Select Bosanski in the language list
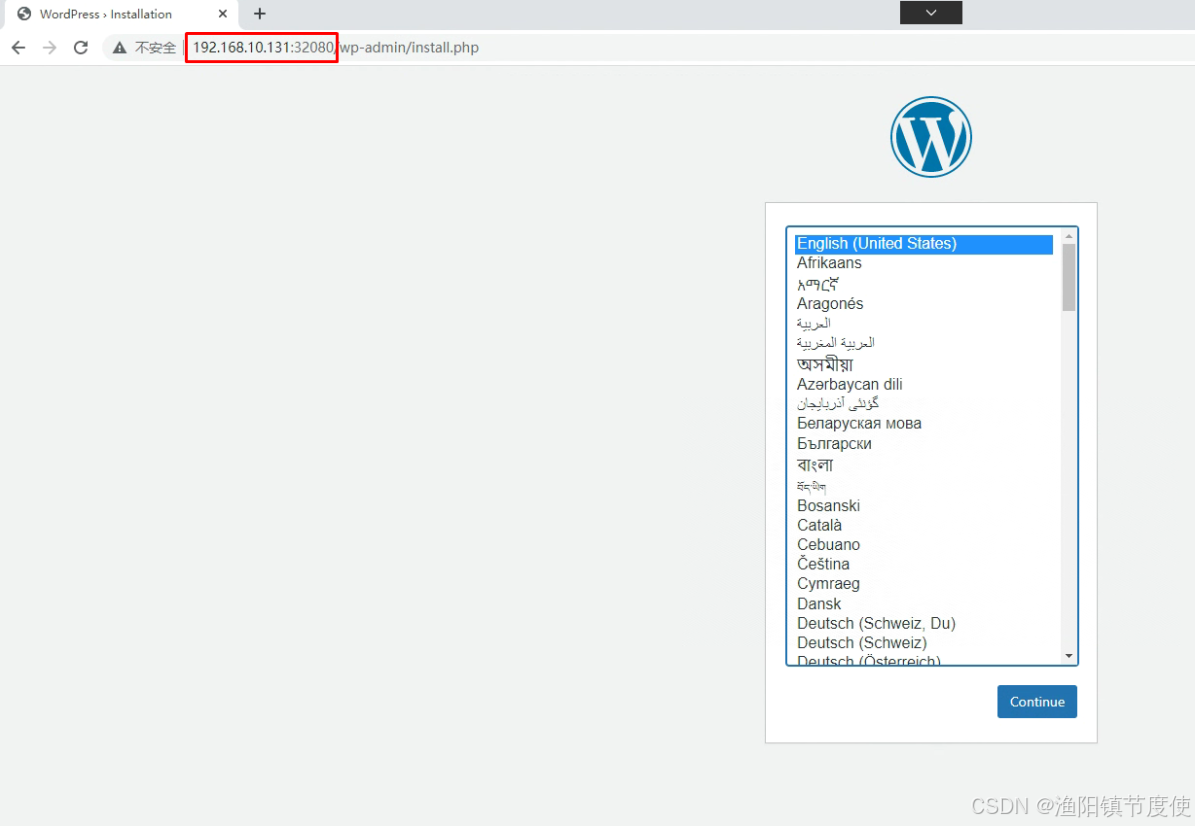 pos(924,506)
